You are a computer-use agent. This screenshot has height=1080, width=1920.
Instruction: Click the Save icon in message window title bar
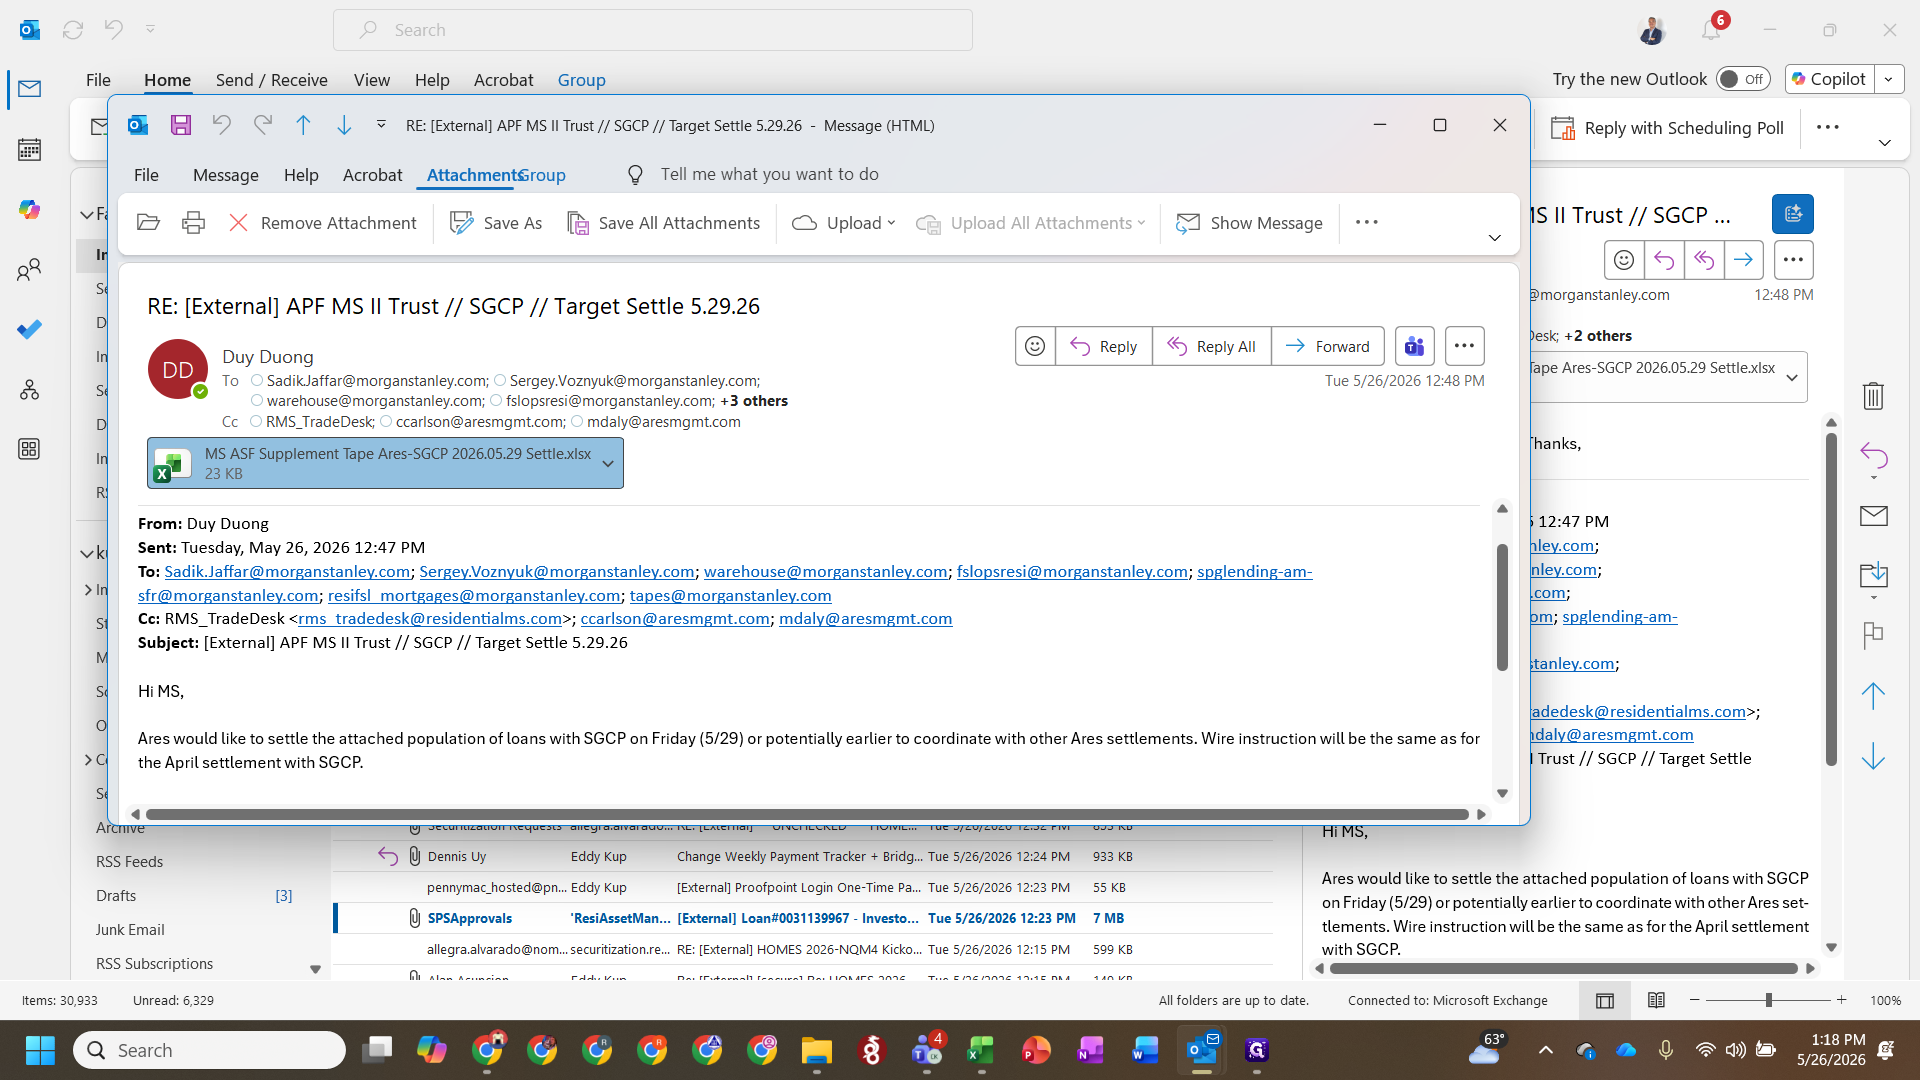181,125
